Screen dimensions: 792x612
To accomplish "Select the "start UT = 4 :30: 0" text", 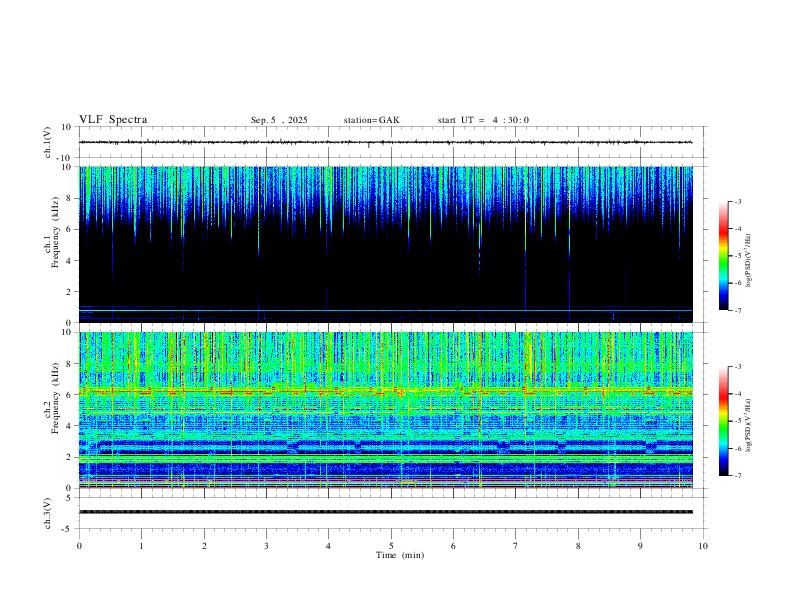I will tap(483, 120).
